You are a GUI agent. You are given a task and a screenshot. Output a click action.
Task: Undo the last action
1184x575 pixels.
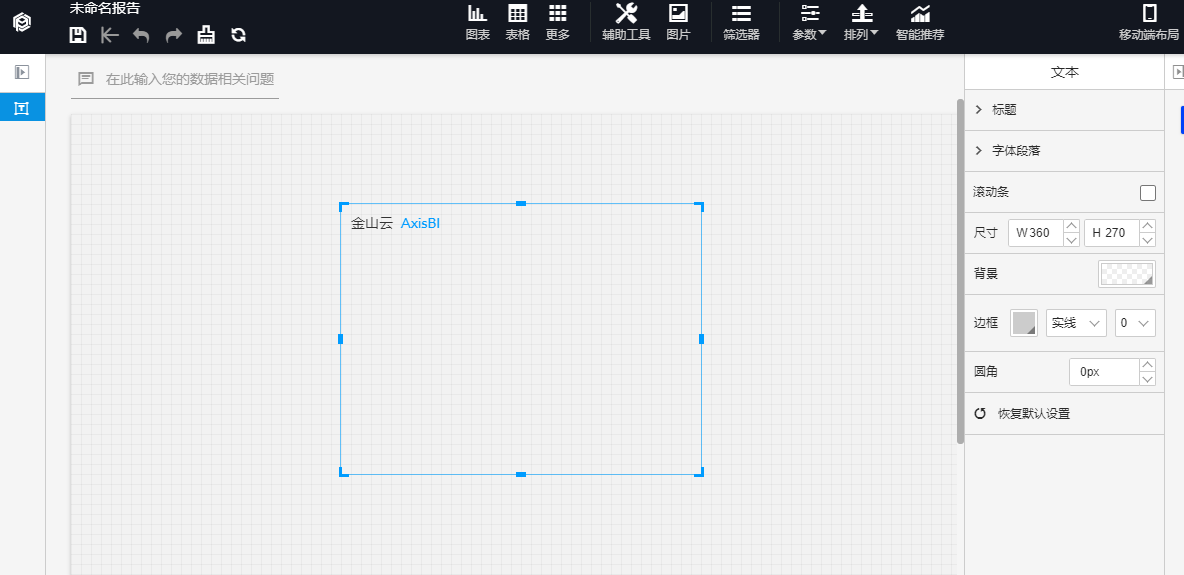click(141, 35)
